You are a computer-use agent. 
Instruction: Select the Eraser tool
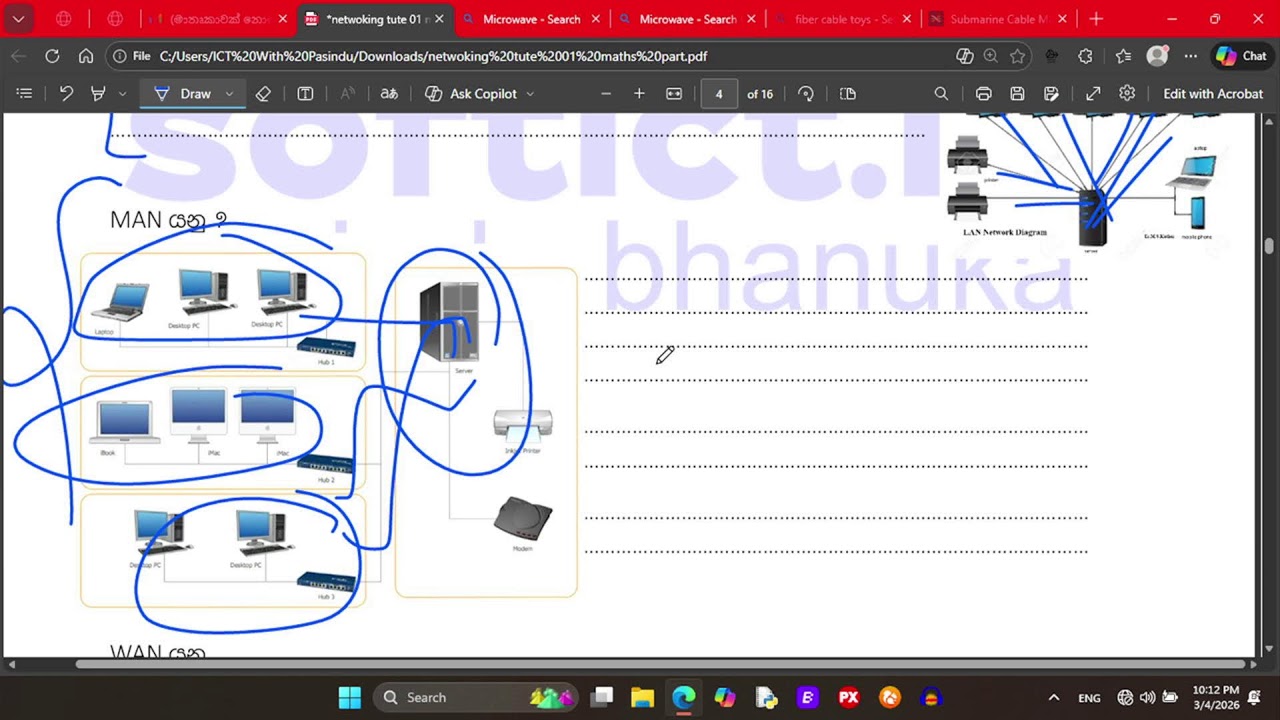[x=263, y=93]
